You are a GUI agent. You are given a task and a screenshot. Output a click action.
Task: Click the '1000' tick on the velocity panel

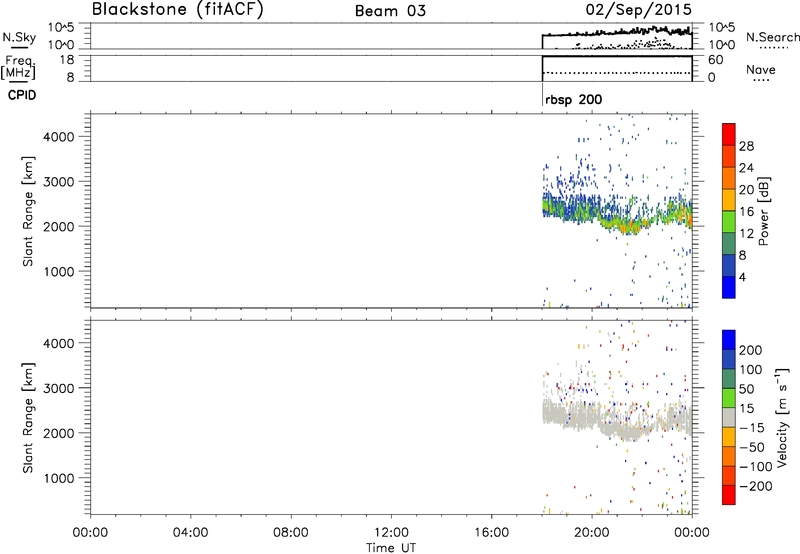tap(58, 478)
